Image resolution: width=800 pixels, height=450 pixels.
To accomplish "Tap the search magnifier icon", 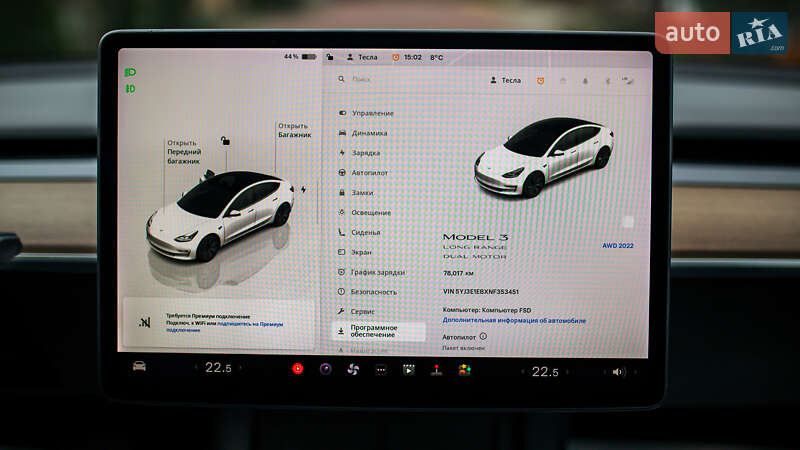I will pyautogui.click(x=341, y=79).
